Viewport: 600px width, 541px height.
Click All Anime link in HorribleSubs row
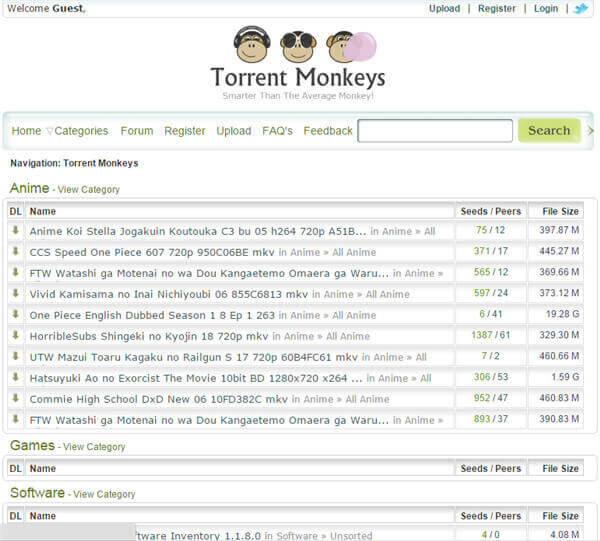[348, 337]
